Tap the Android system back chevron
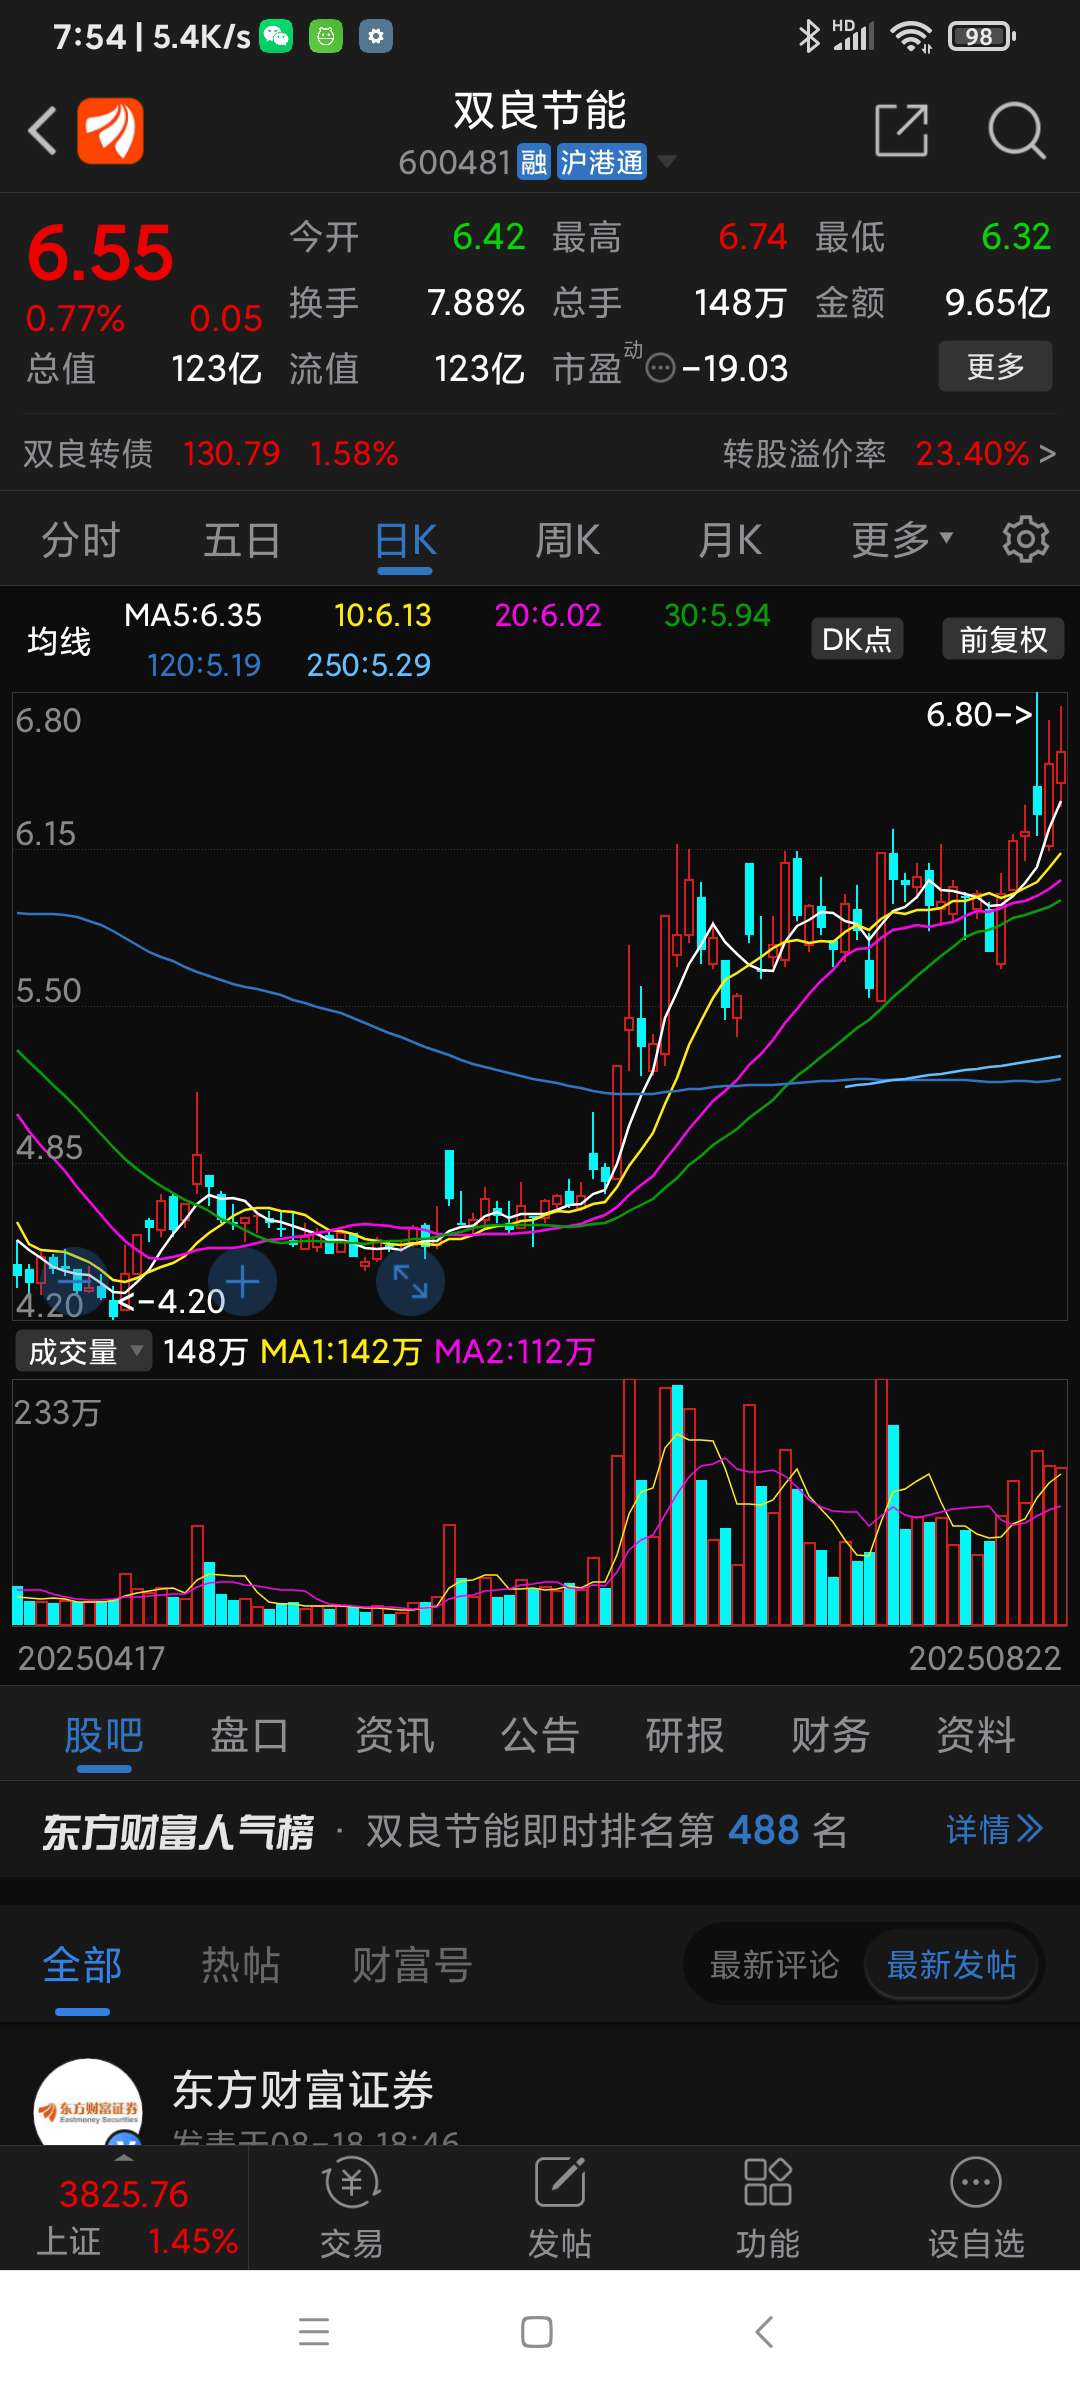 (764, 2332)
